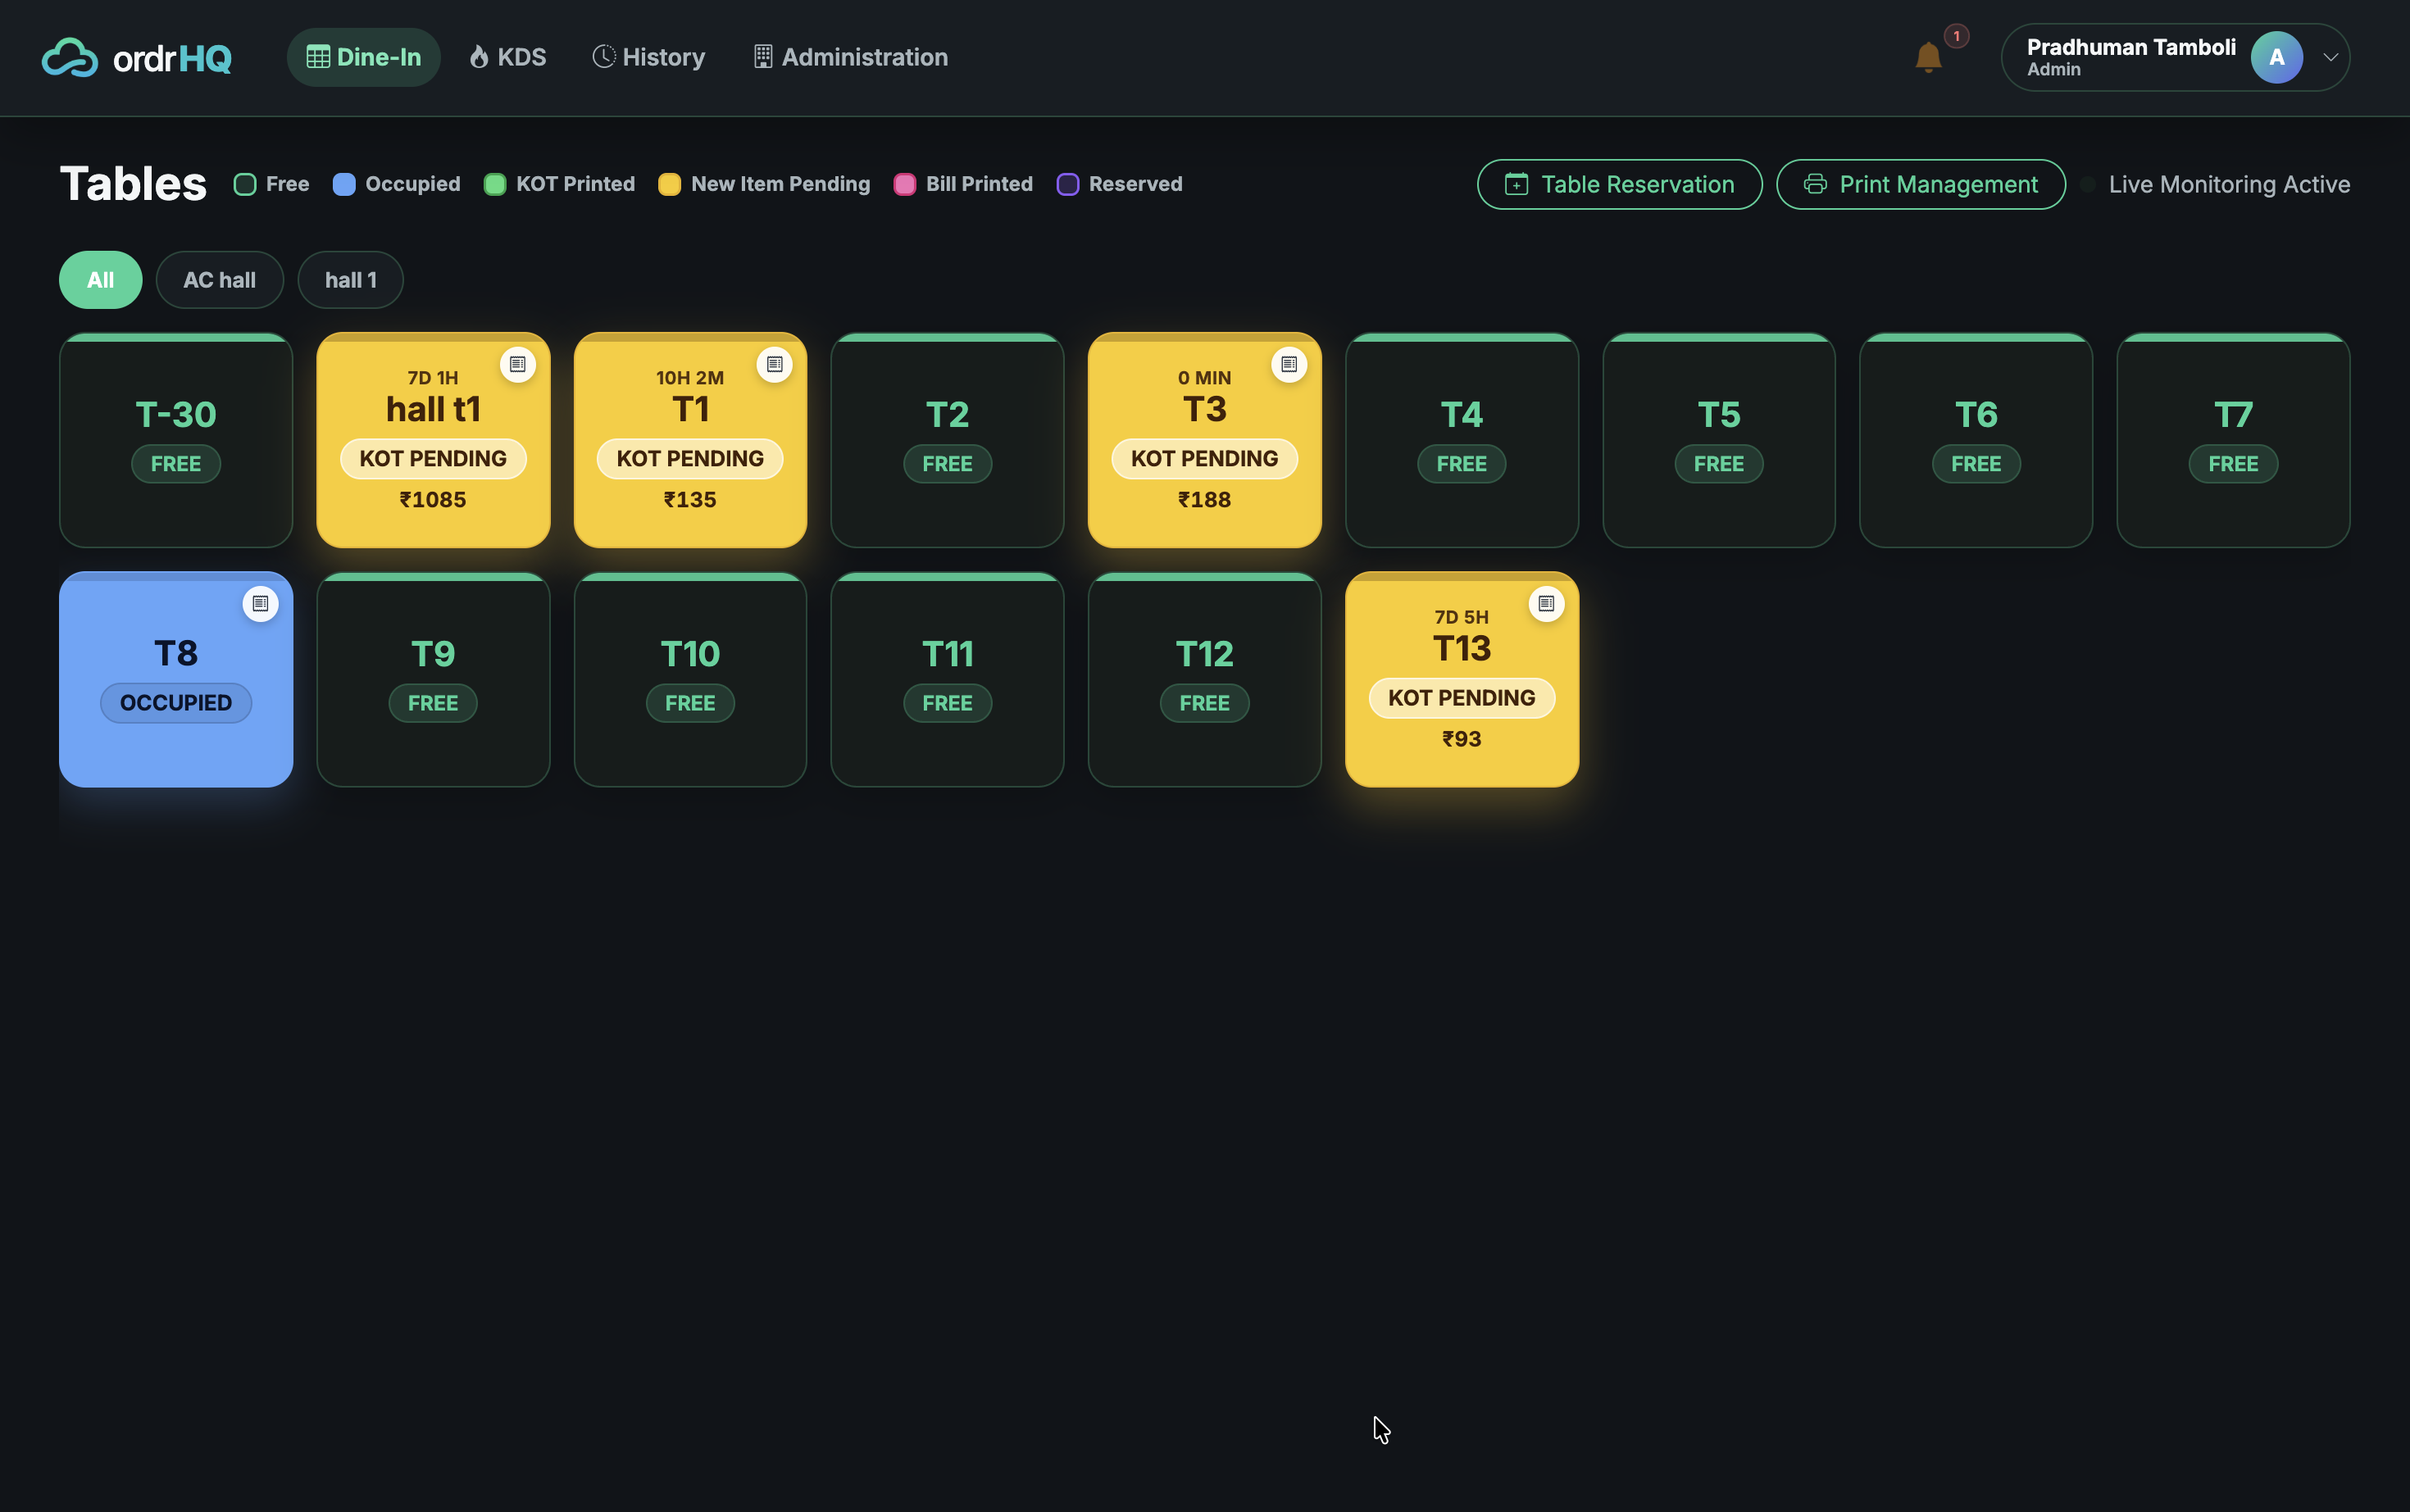
Task: Select free table T9
Action: pyautogui.click(x=433, y=679)
